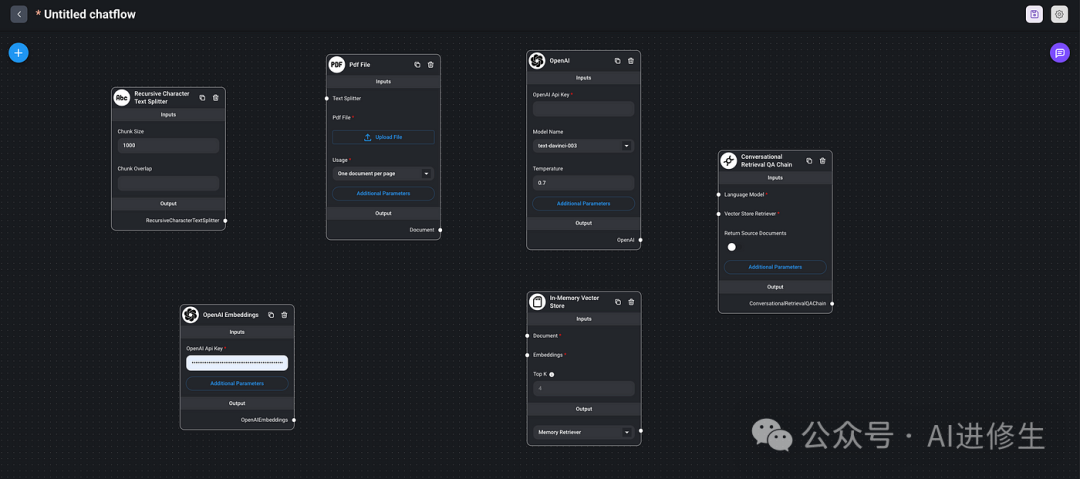This screenshot has width=1080, height=479.
Task: Open the purple chat message button
Action: tap(1060, 53)
